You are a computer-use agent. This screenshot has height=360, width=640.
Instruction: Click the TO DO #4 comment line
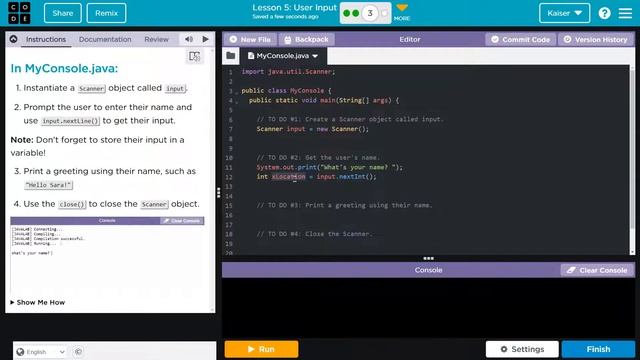314,234
